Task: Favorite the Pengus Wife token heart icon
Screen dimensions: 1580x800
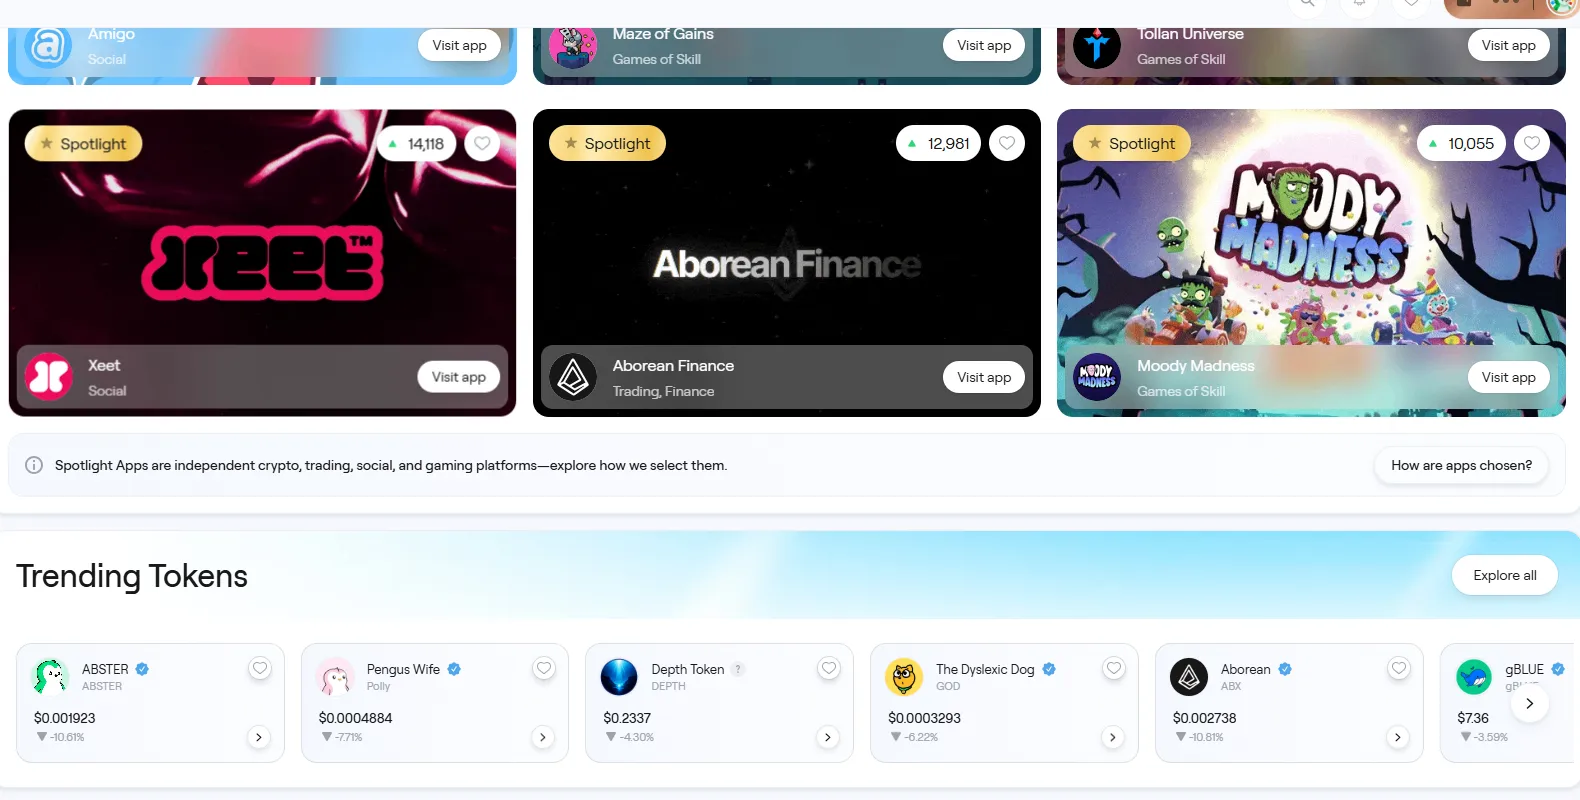Action: pos(544,668)
